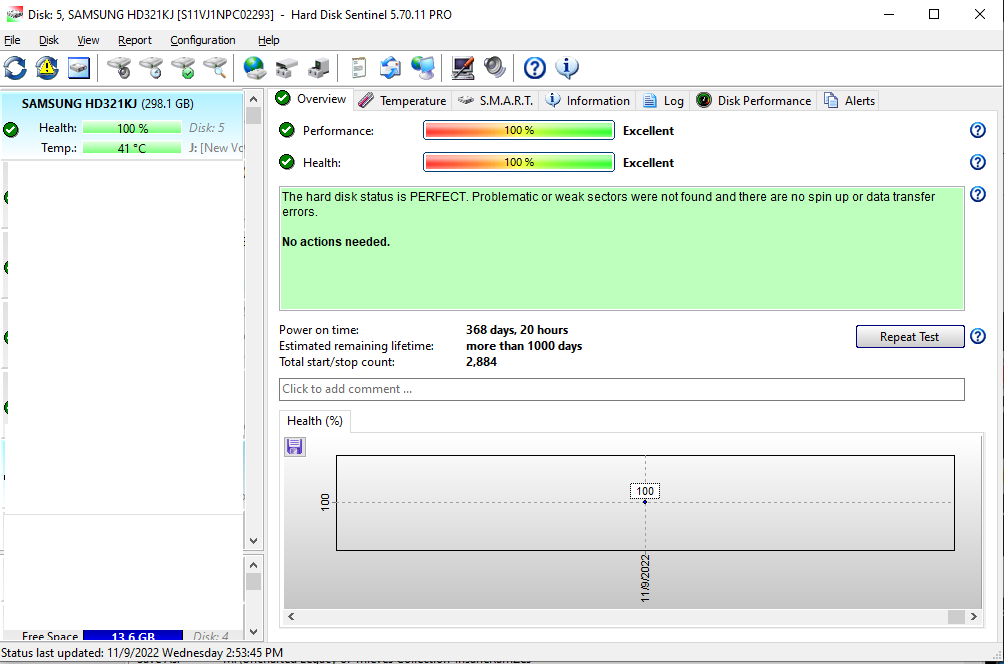Viewport: 1004px width, 664px height.
Task: Click the help icon beside the Performance bar
Action: click(x=978, y=130)
